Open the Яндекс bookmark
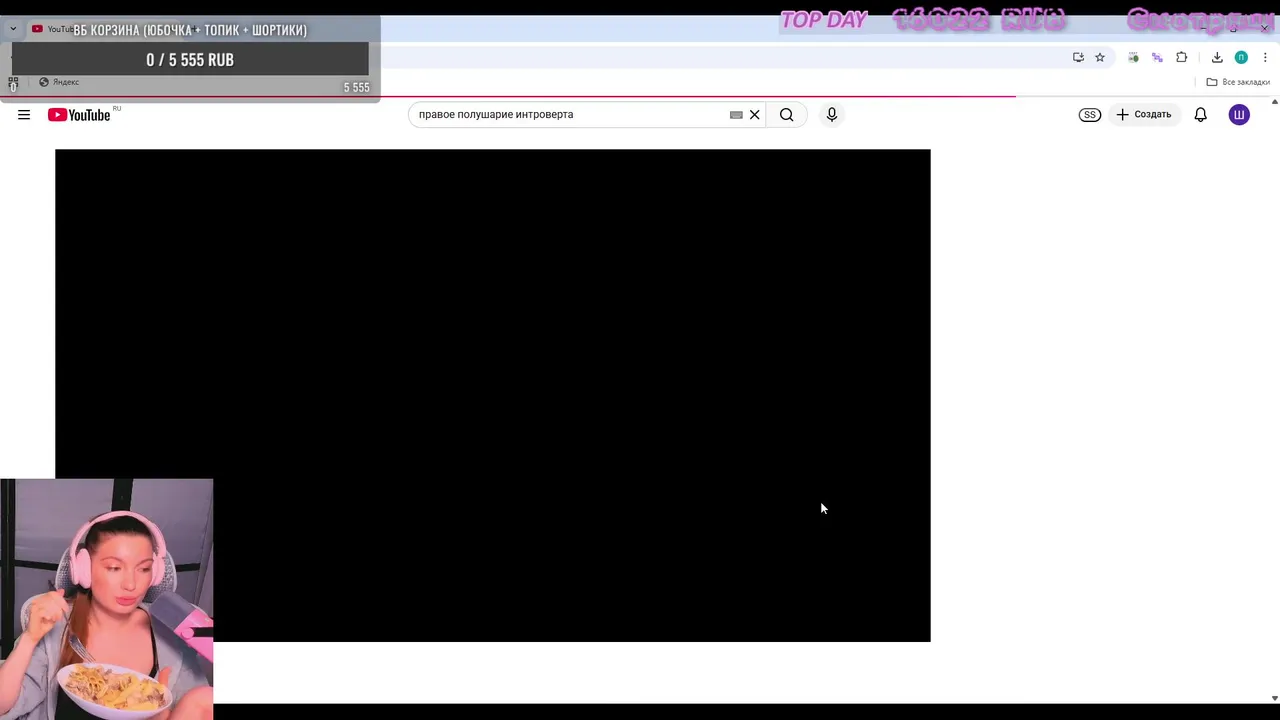The height and width of the screenshot is (720, 1280). coord(59,82)
